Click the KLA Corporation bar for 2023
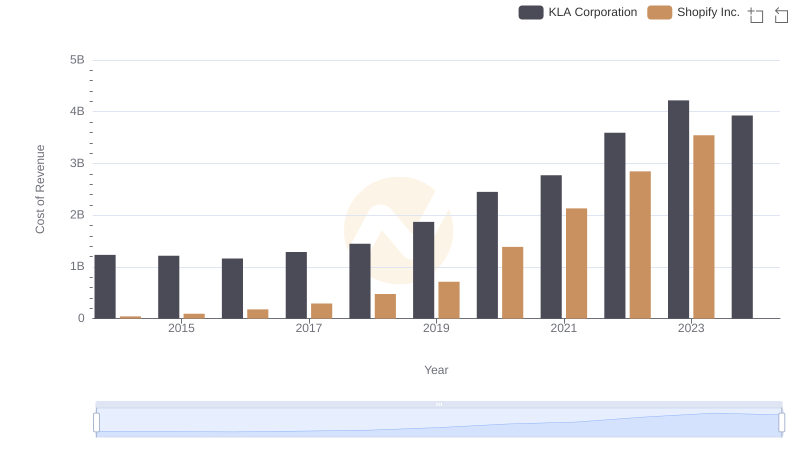 [x=678, y=209]
